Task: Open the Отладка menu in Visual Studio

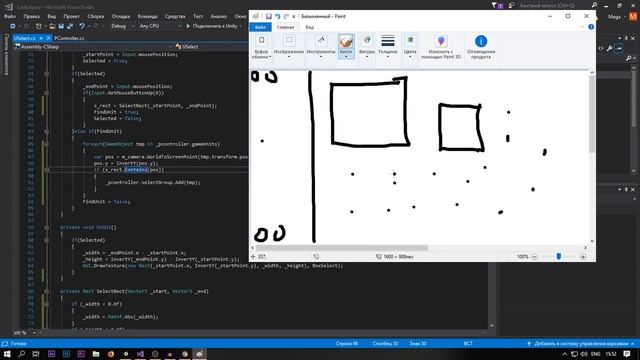Action: (x=121, y=16)
